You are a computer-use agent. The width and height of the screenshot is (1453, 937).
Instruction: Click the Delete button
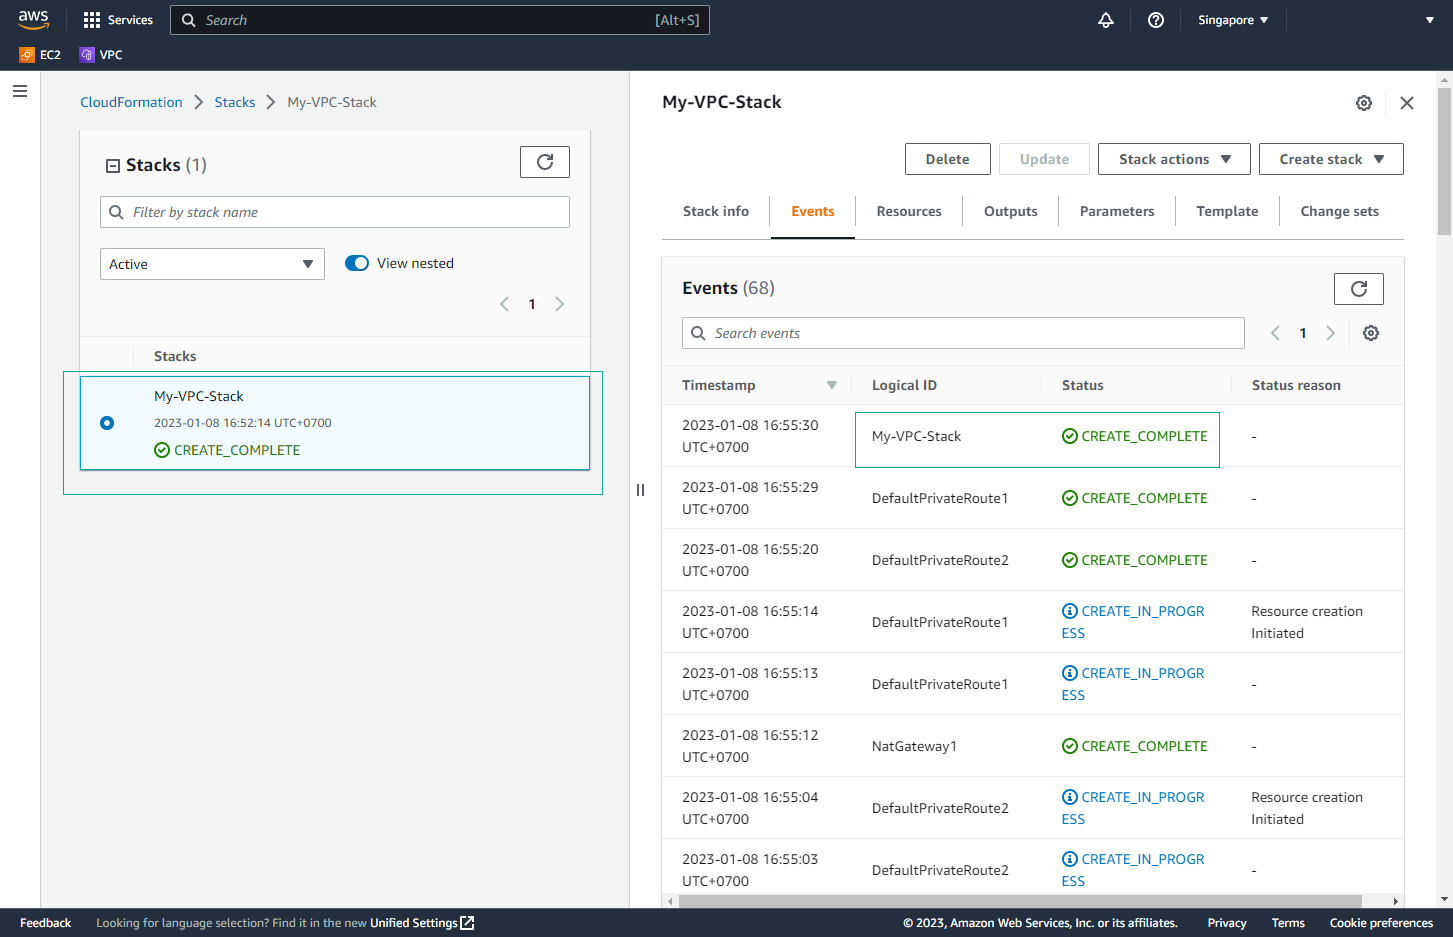click(x=948, y=159)
